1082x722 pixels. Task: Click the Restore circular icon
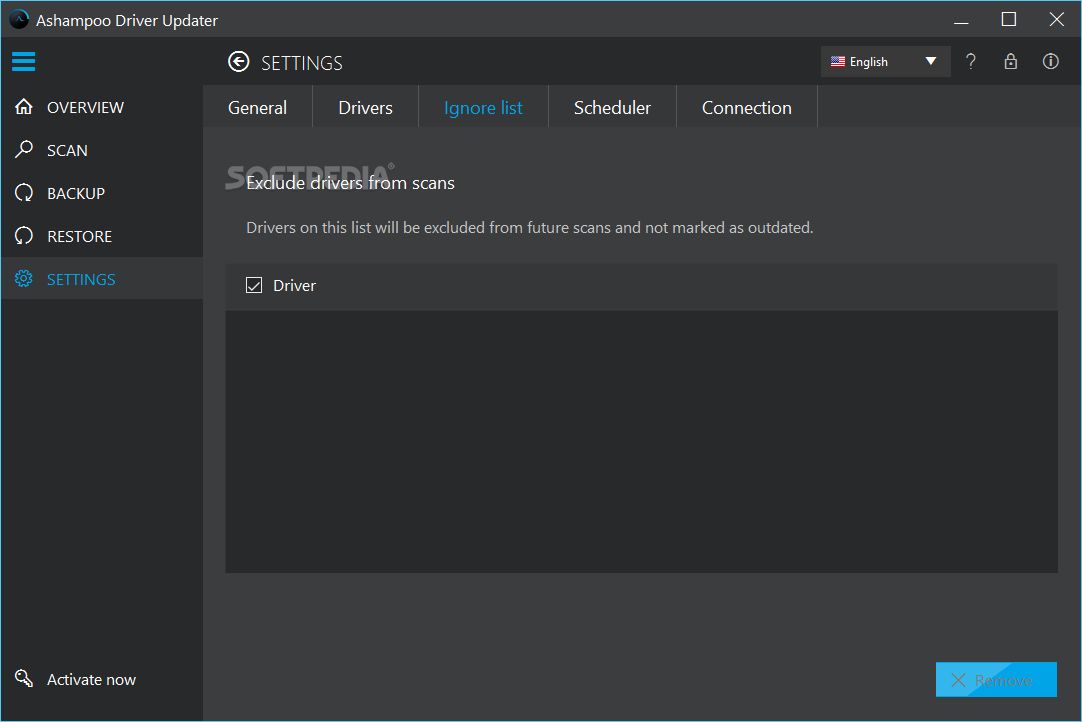24,235
